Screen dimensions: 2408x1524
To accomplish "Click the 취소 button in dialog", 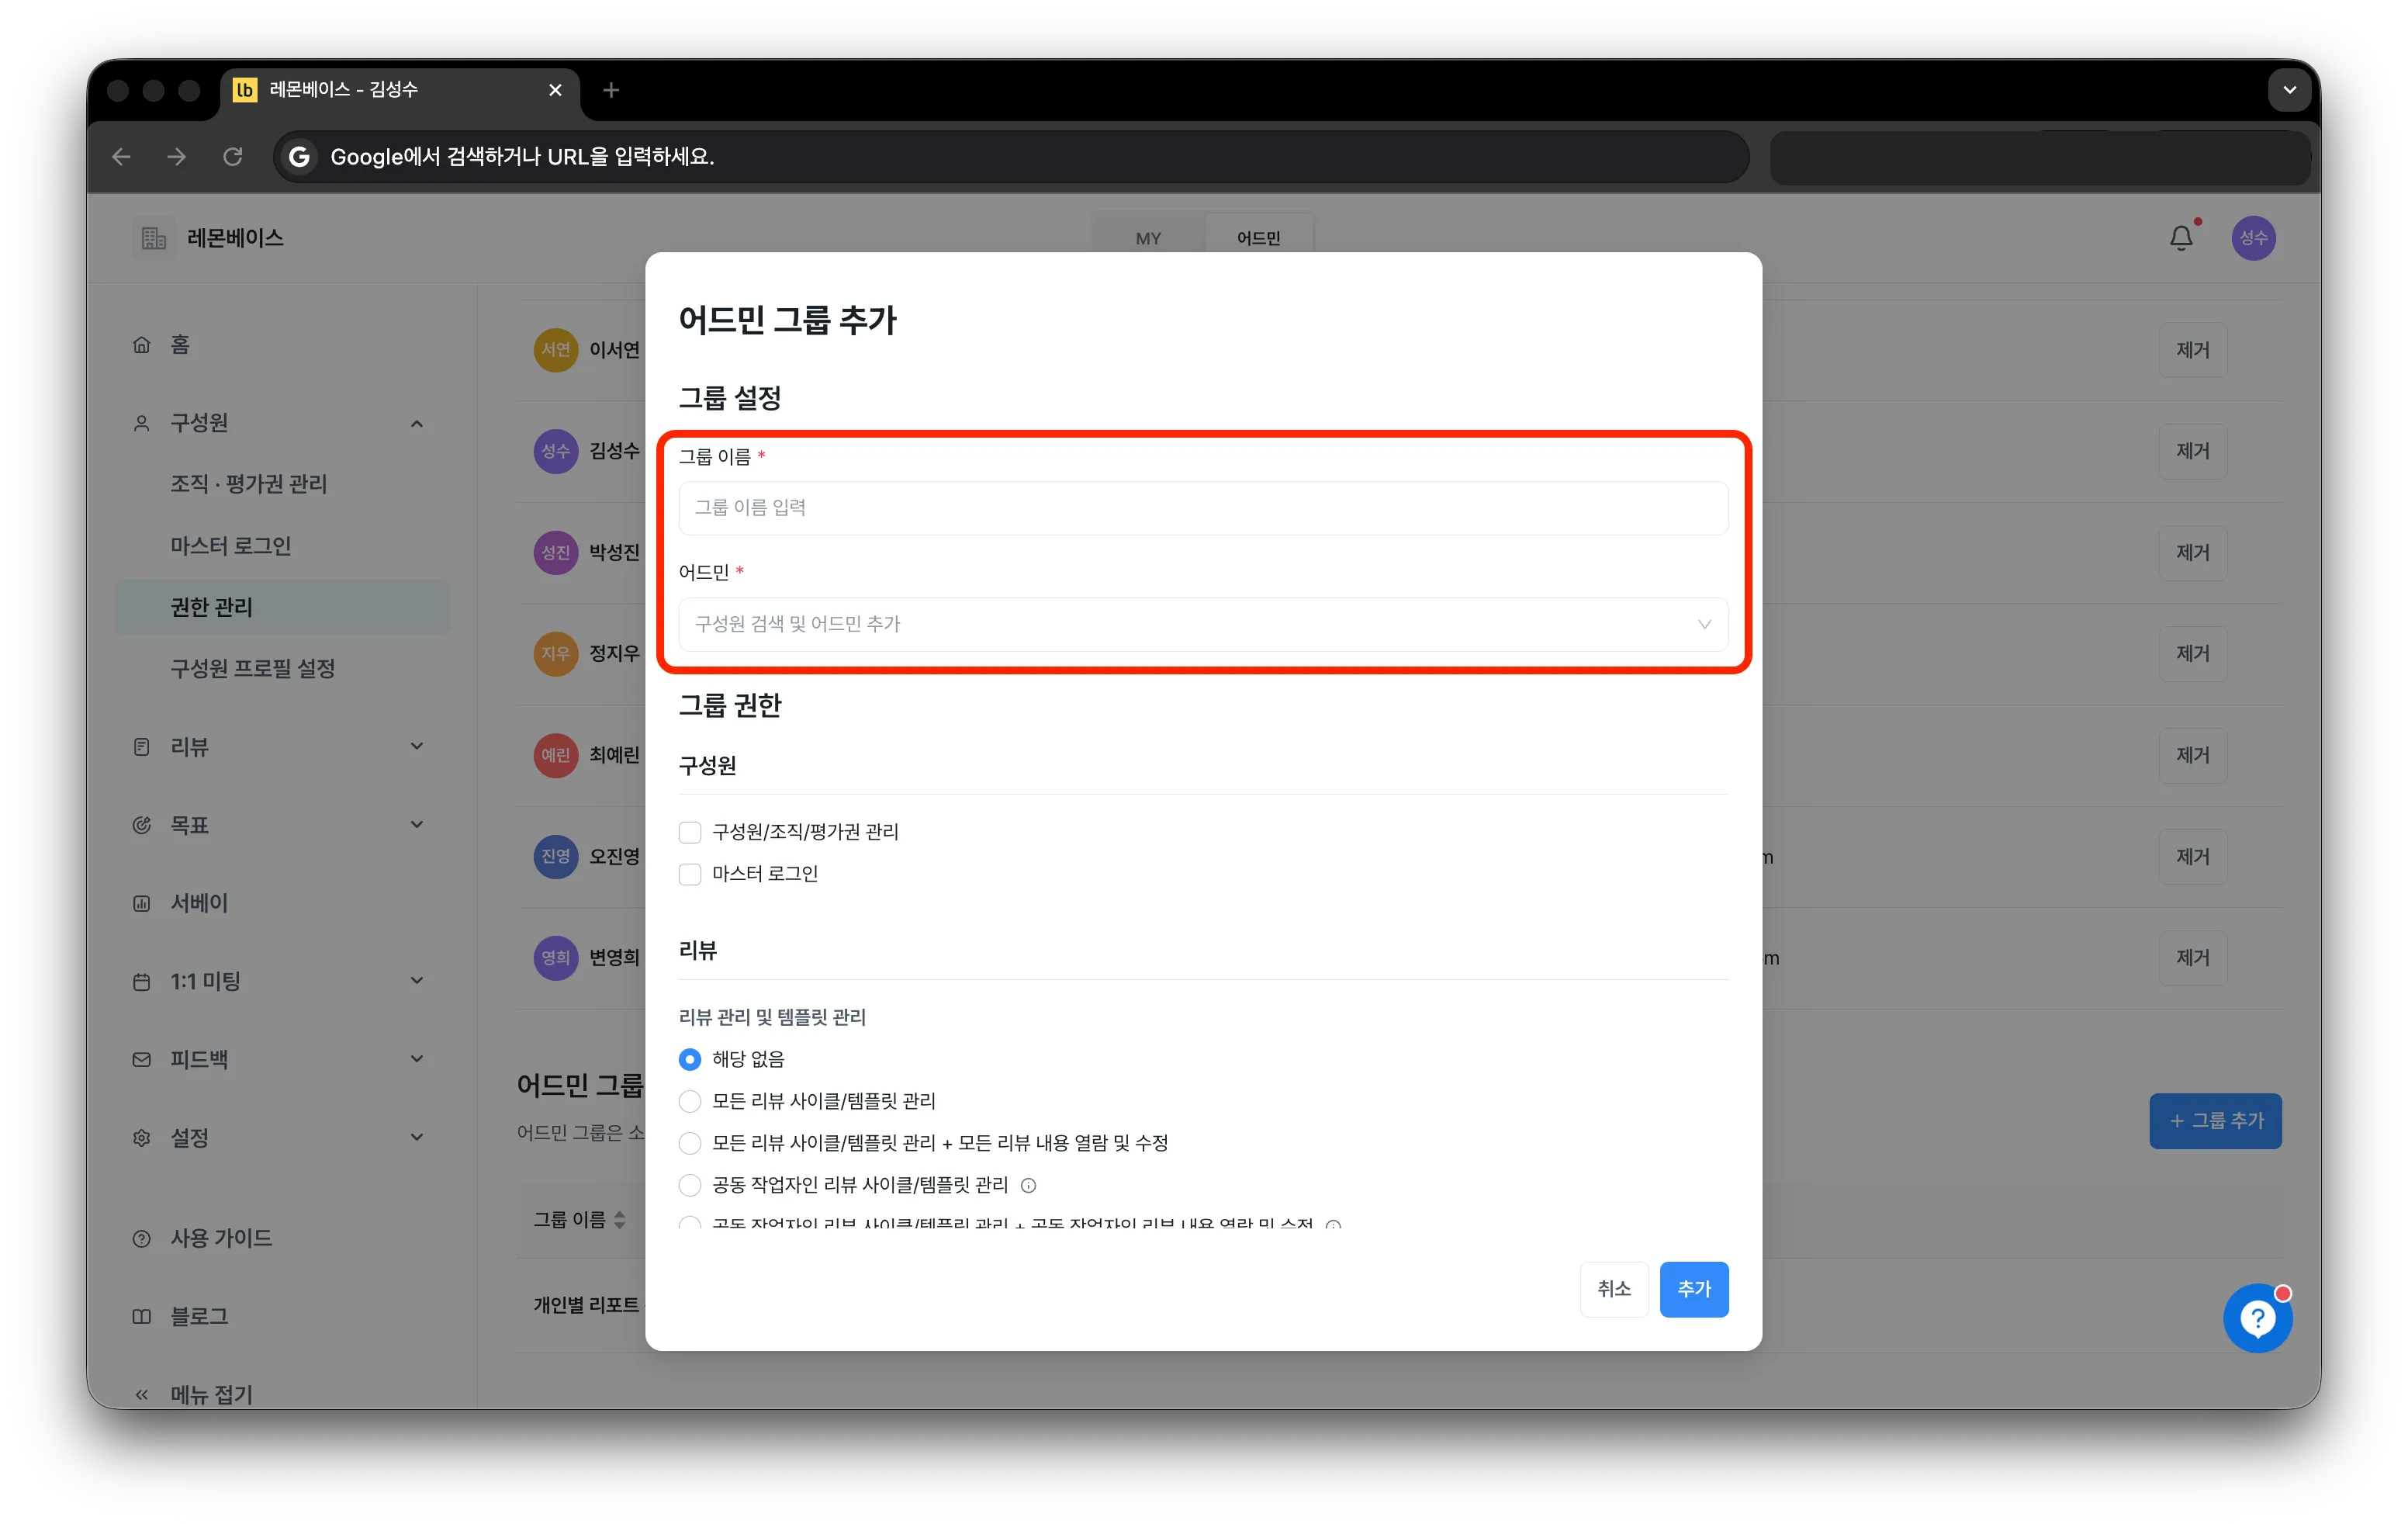I will point(1613,1289).
